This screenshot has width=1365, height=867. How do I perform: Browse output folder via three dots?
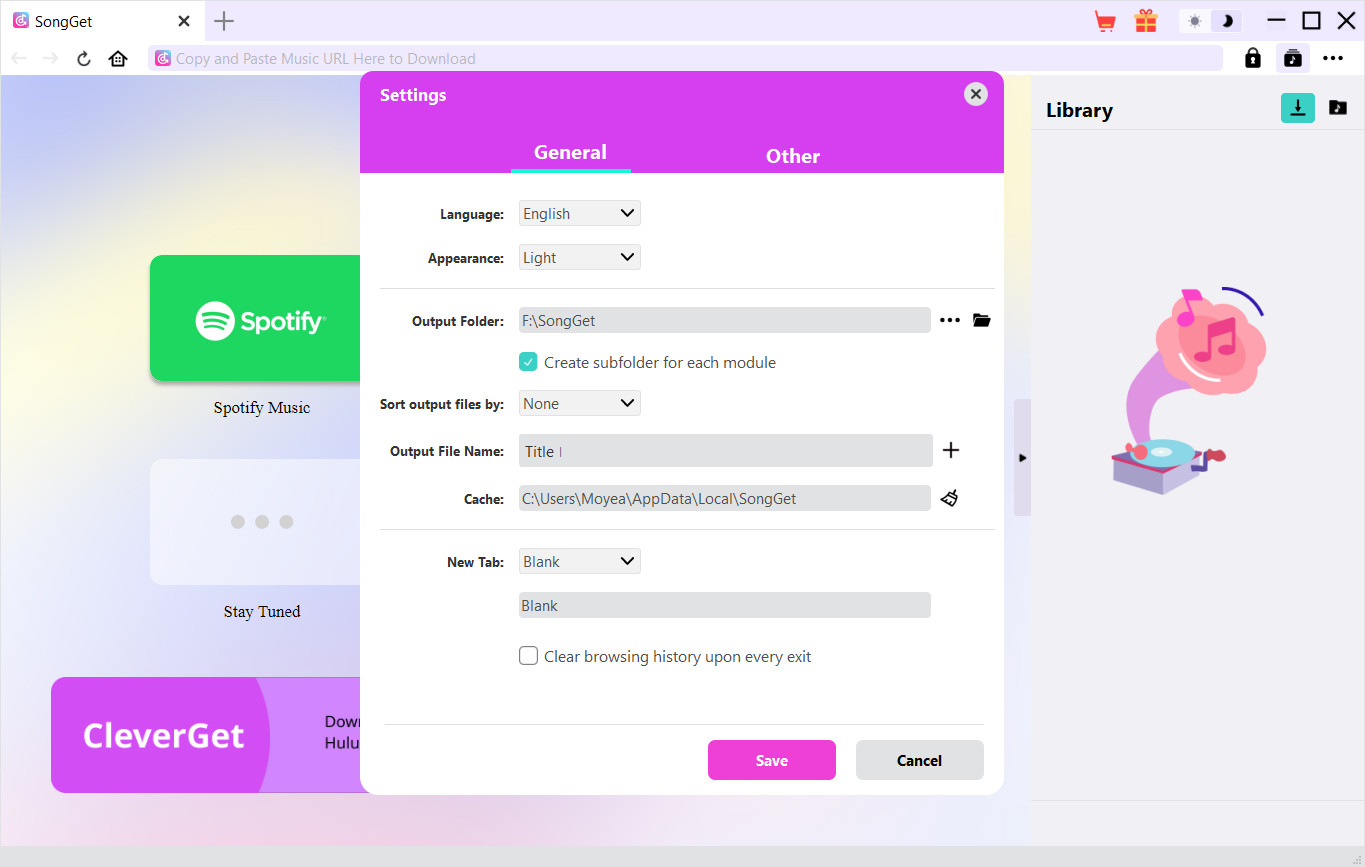coord(950,321)
